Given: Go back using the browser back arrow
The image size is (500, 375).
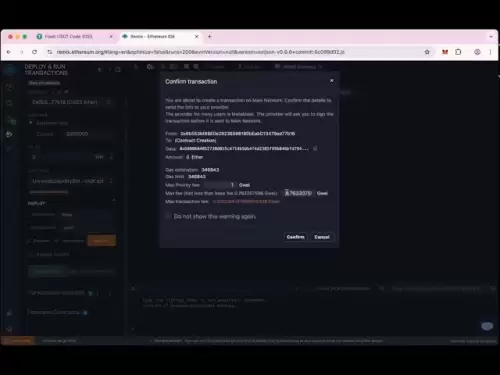Looking at the screenshot, I should (x=9, y=52).
